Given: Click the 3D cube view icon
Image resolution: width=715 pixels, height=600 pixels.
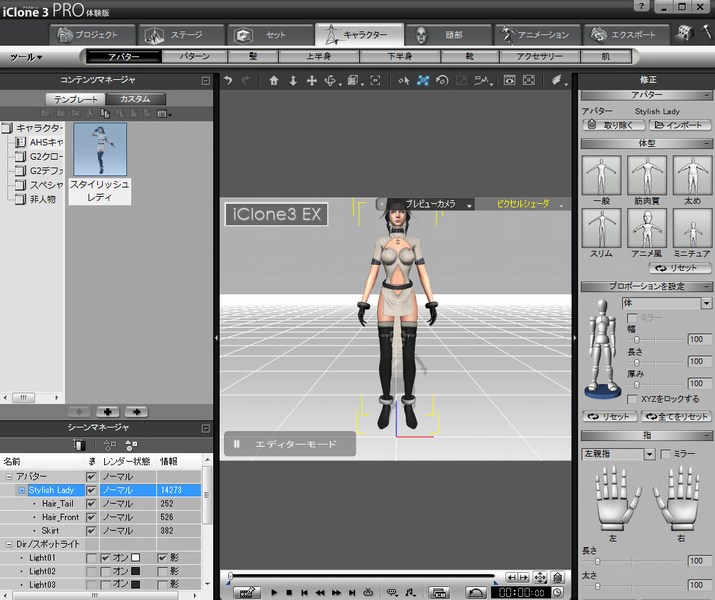Looking at the screenshot, I should coord(352,81).
